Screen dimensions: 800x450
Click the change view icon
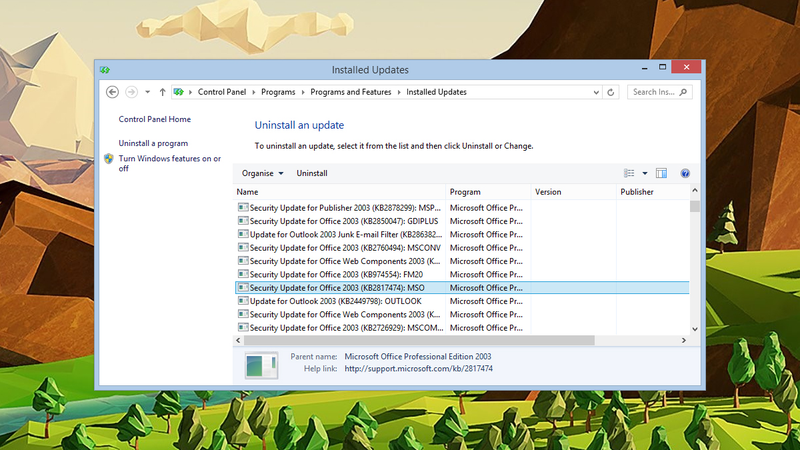pos(629,173)
